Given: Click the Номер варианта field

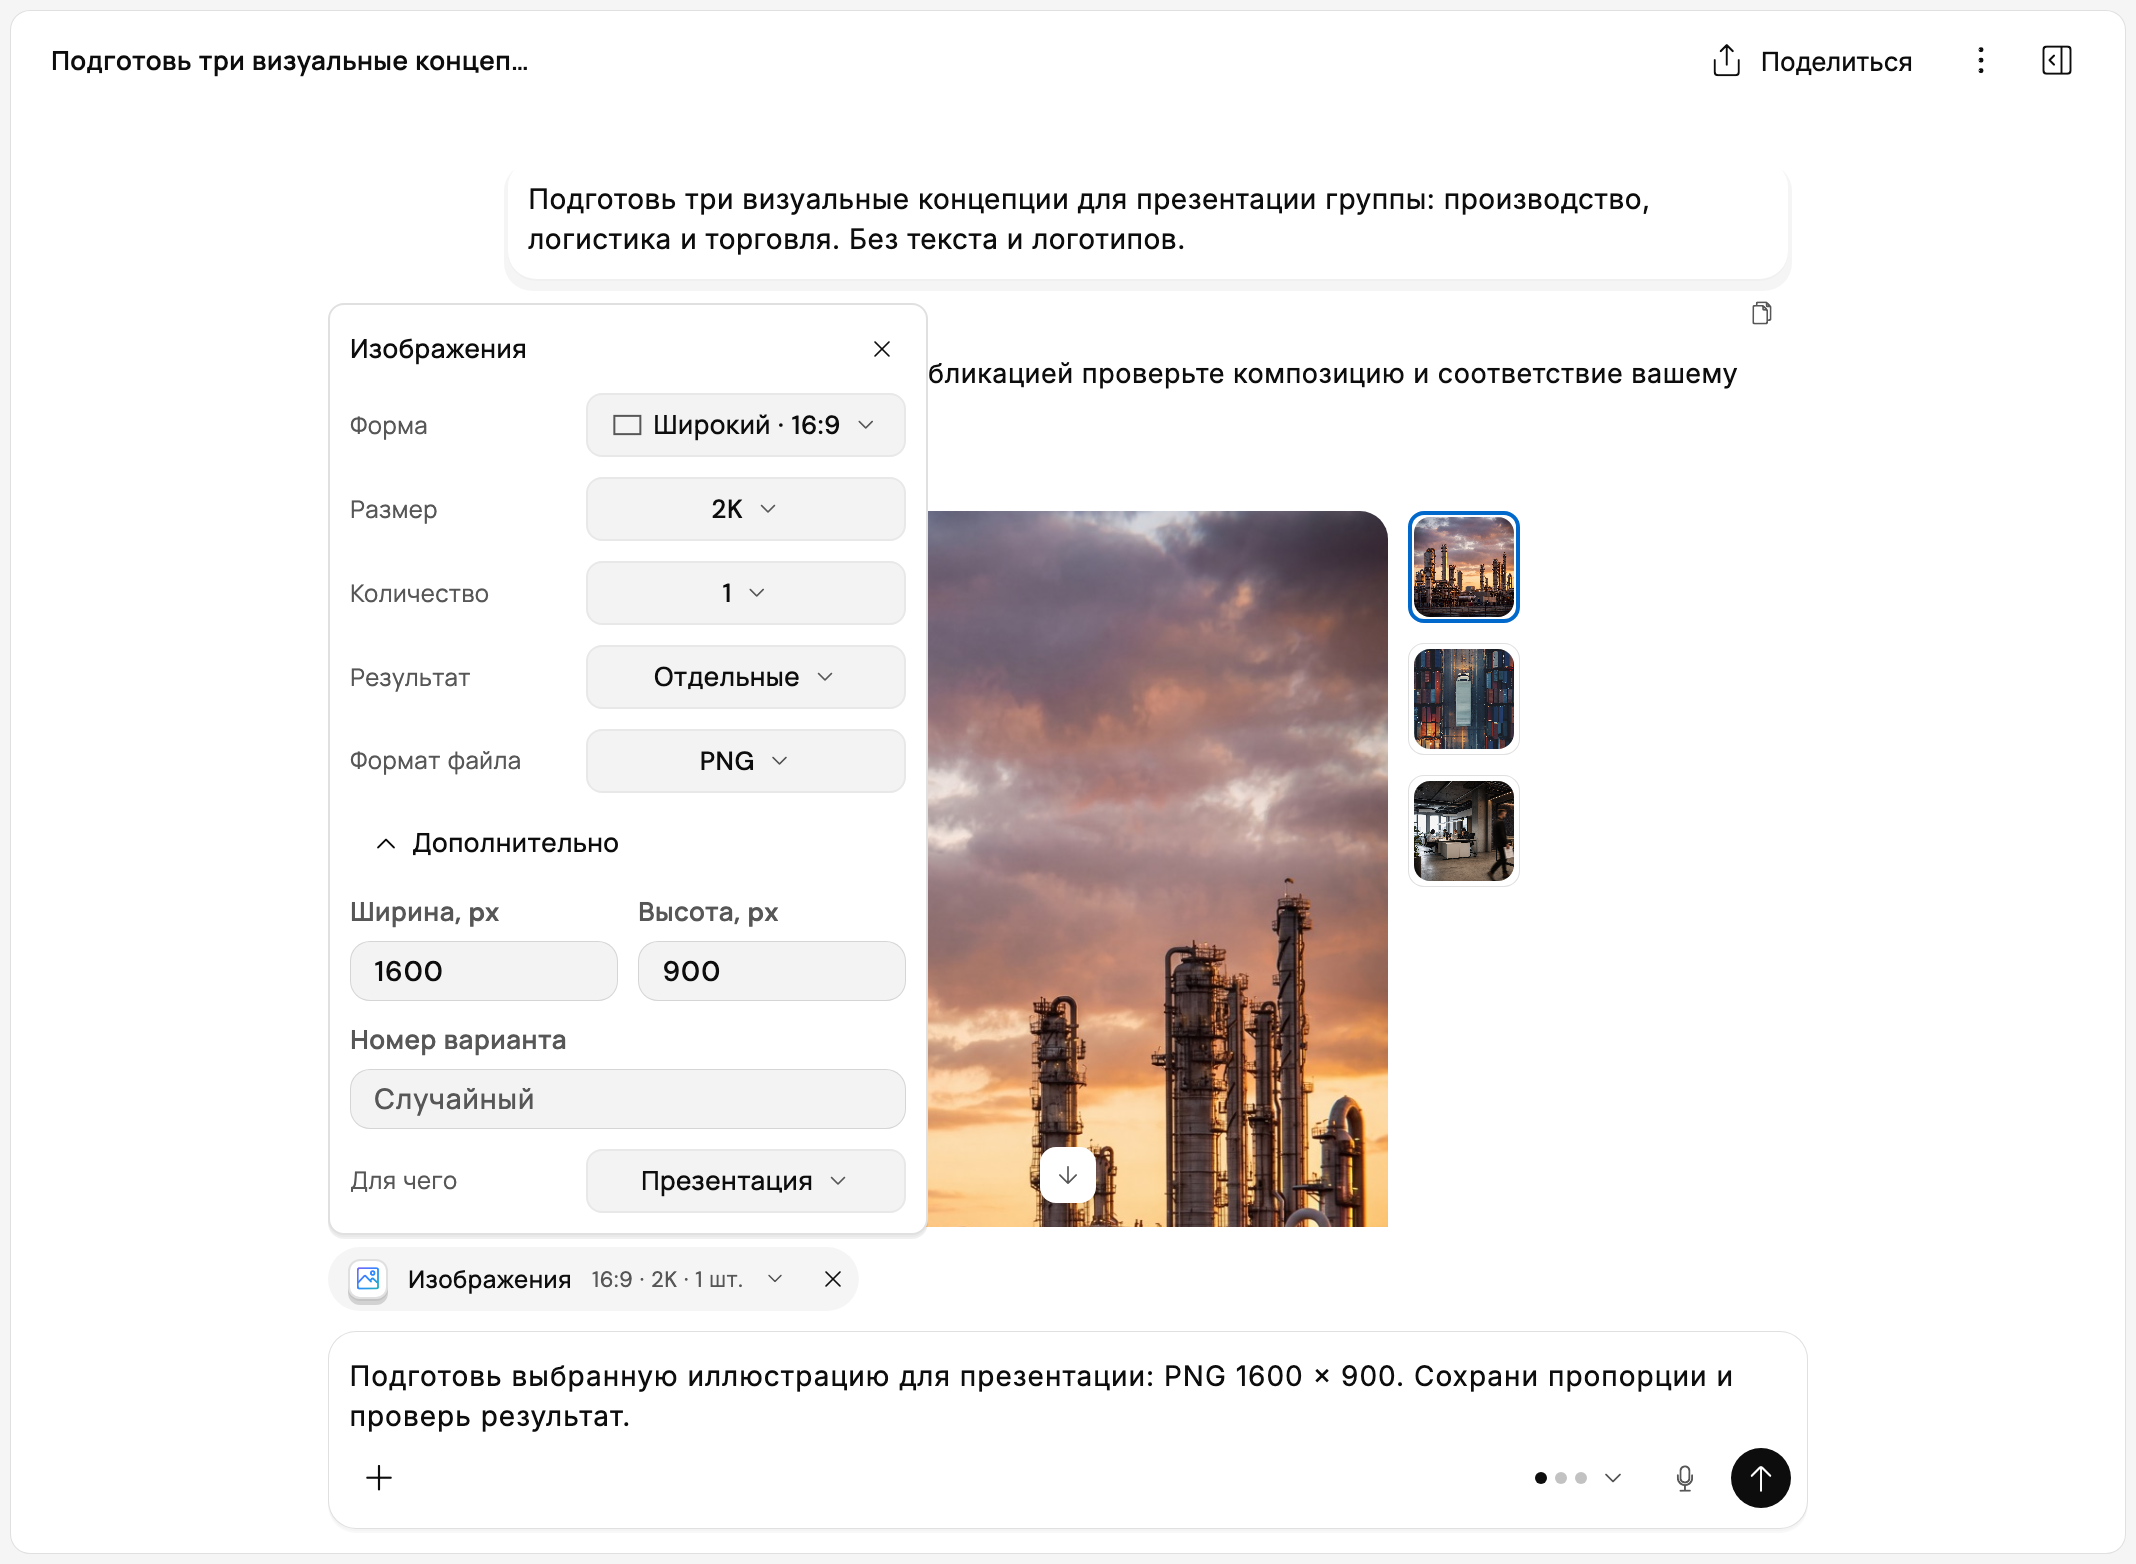Looking at the screenshot, I should (x=627, y=1099).
